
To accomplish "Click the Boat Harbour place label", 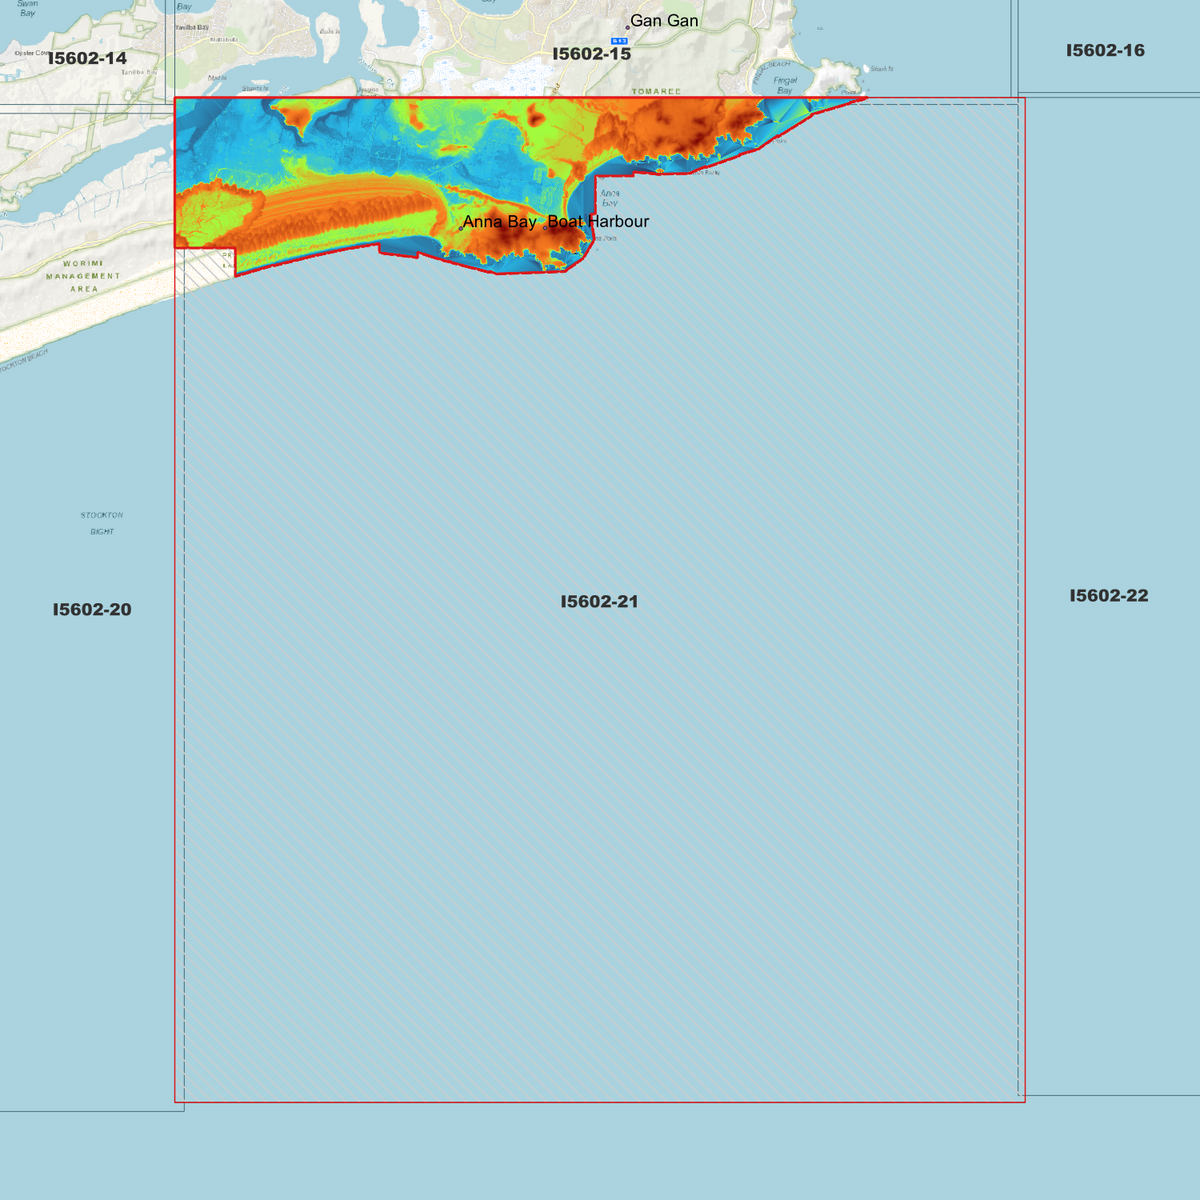I will (x=598, y=221).
